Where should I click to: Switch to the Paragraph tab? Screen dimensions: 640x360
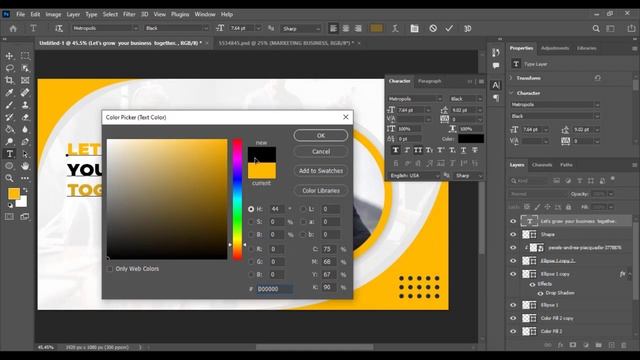pyautogui.click(x=429, y=81)
